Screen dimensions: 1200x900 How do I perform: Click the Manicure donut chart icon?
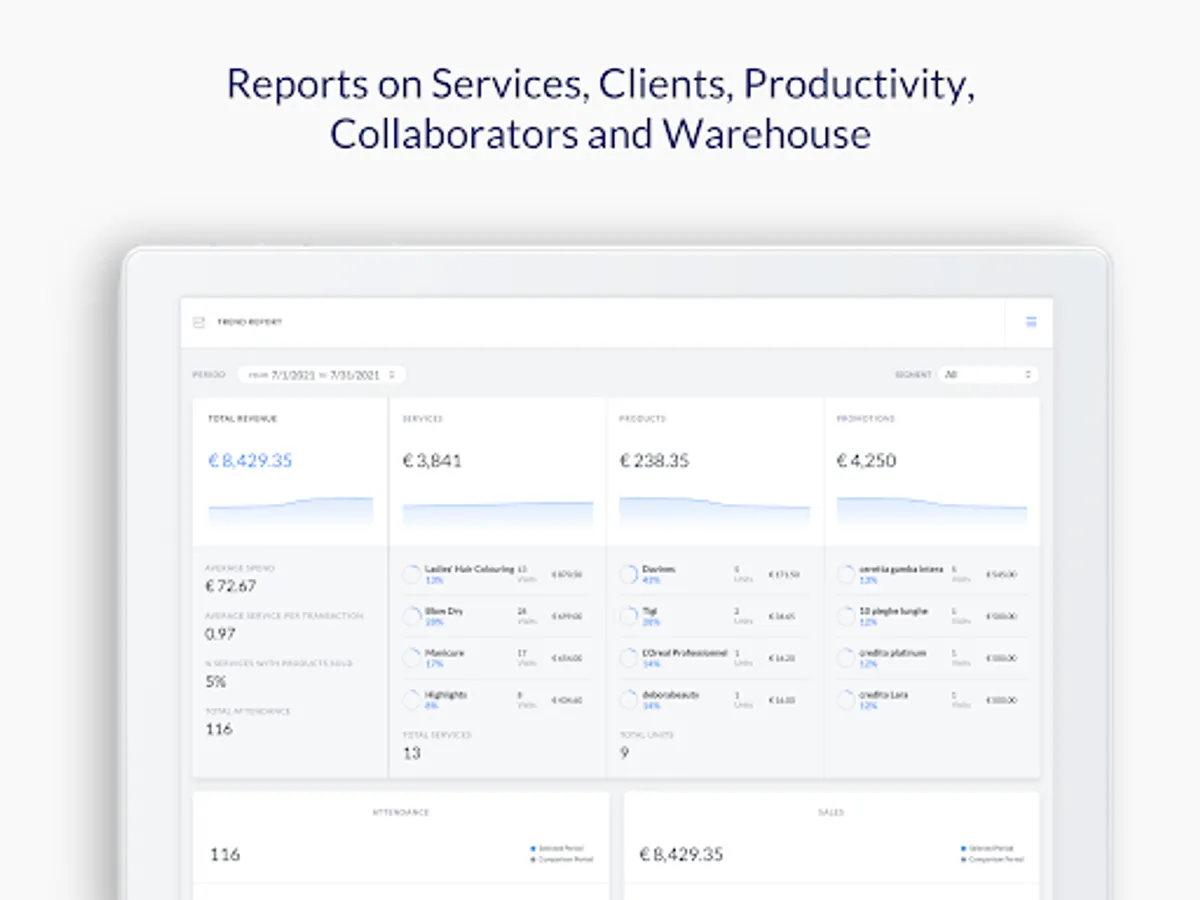coord(410,657)
